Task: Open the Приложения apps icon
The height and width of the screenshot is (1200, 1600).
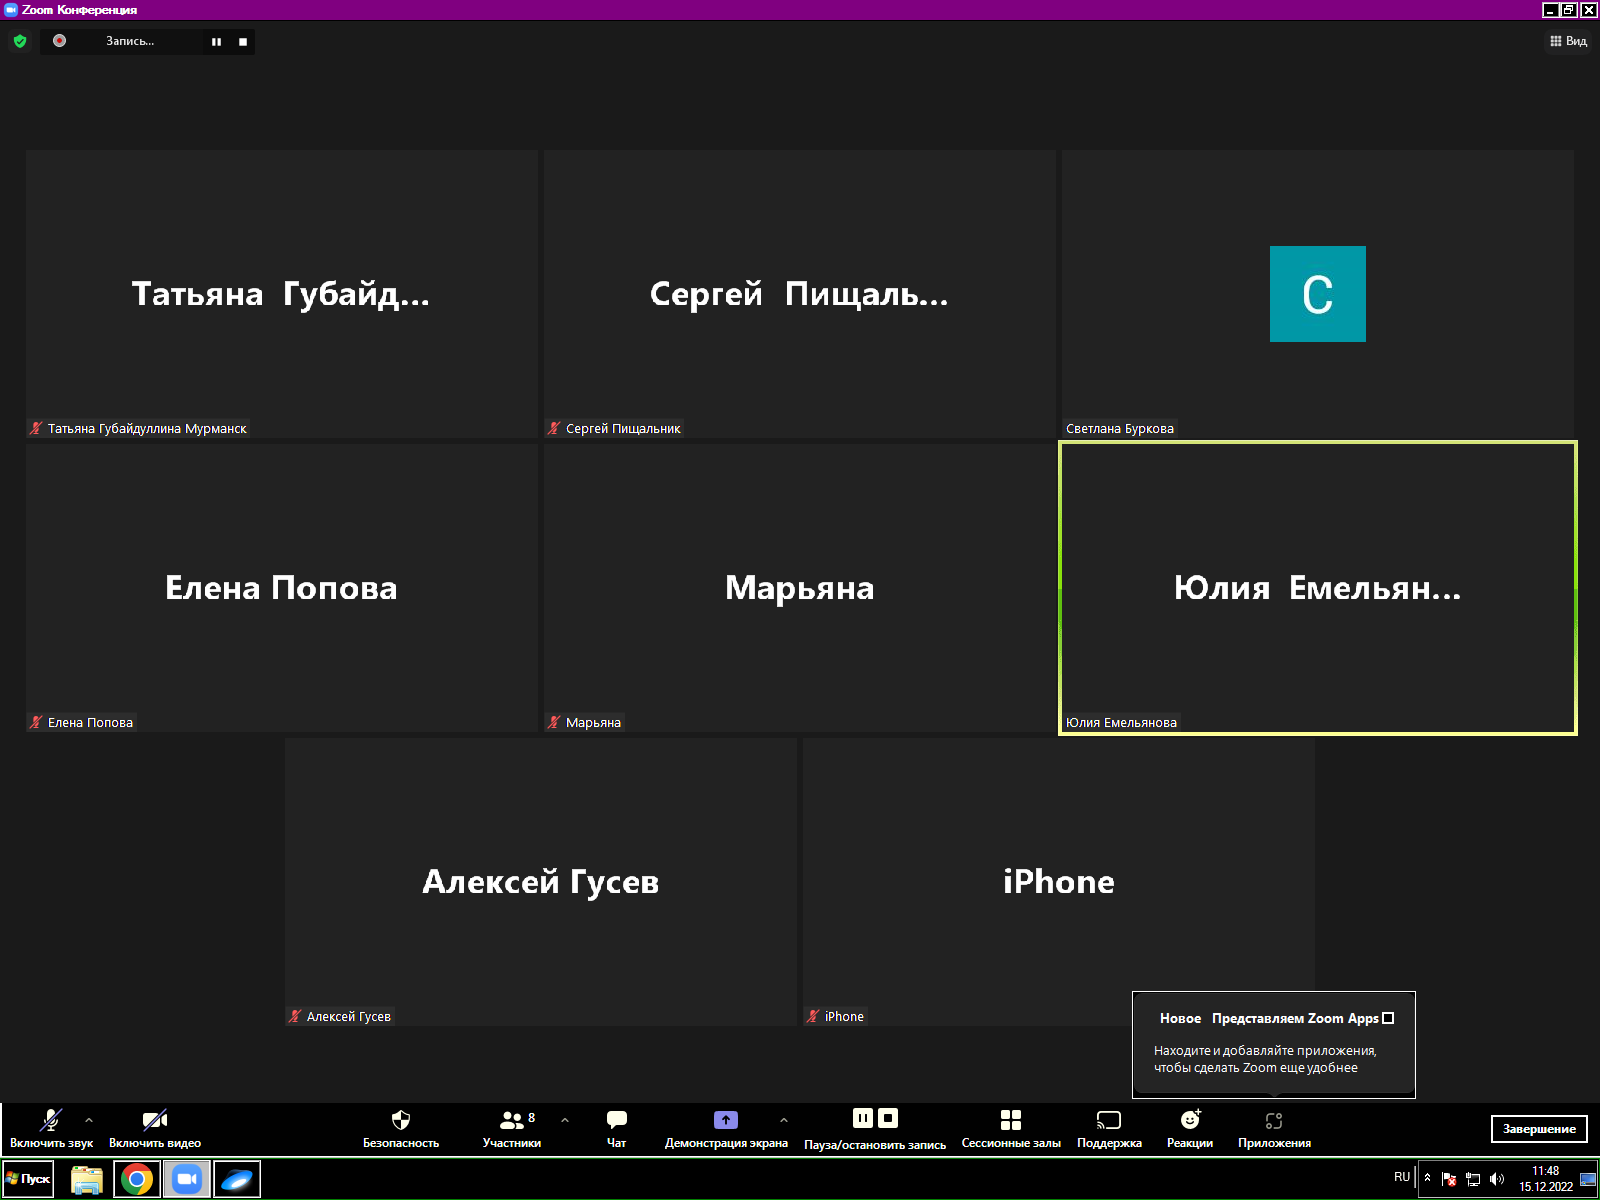Action: point(1273,1128)
